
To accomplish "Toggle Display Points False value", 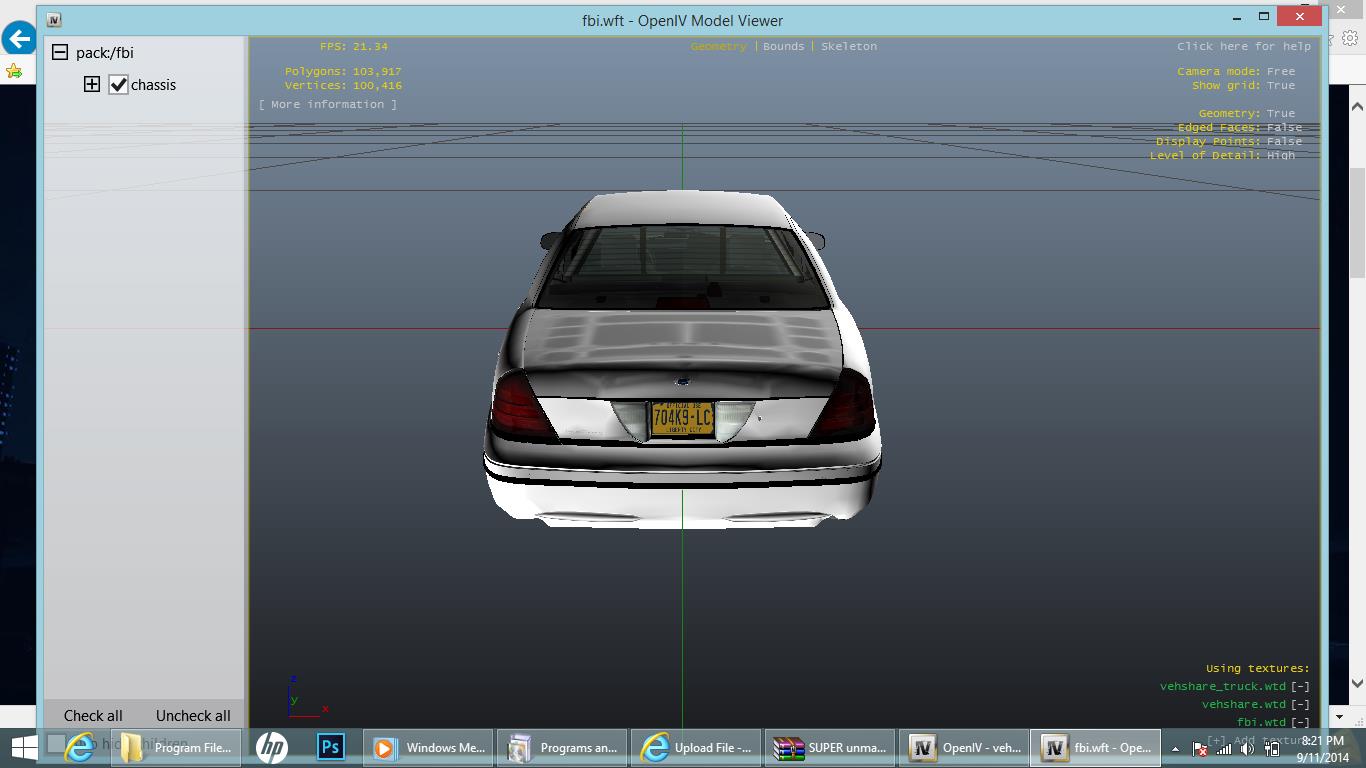I will (1284, 142).
